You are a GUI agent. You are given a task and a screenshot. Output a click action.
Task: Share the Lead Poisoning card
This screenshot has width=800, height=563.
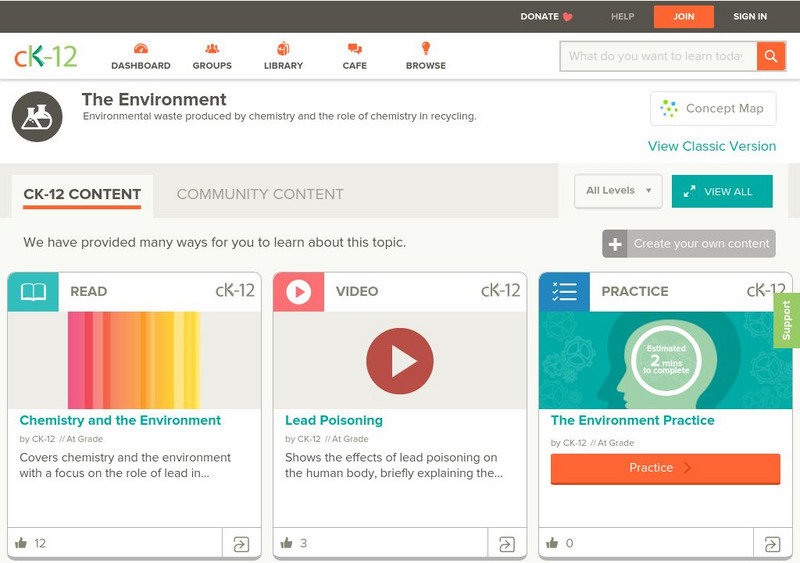(507, 544)
